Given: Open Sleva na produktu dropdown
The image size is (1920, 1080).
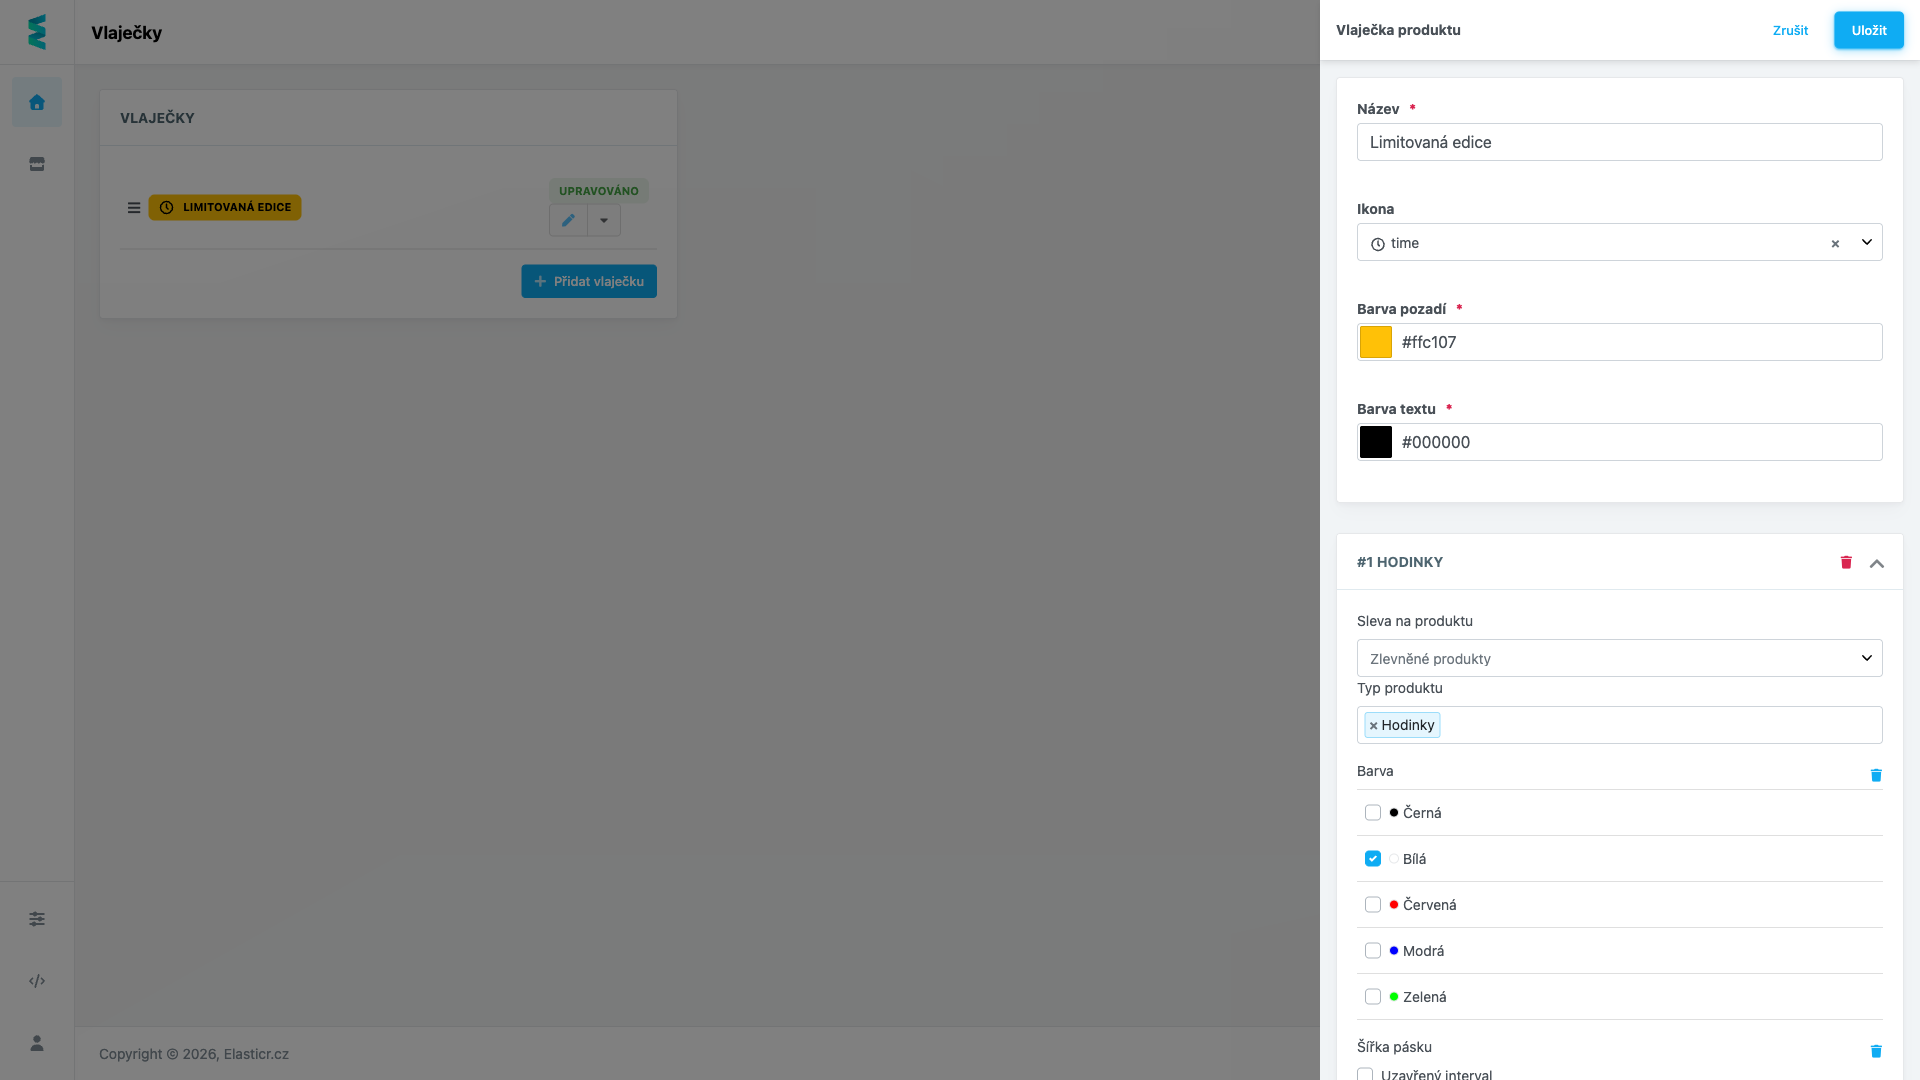Looking at the screenshot, I should (1619, 658).
